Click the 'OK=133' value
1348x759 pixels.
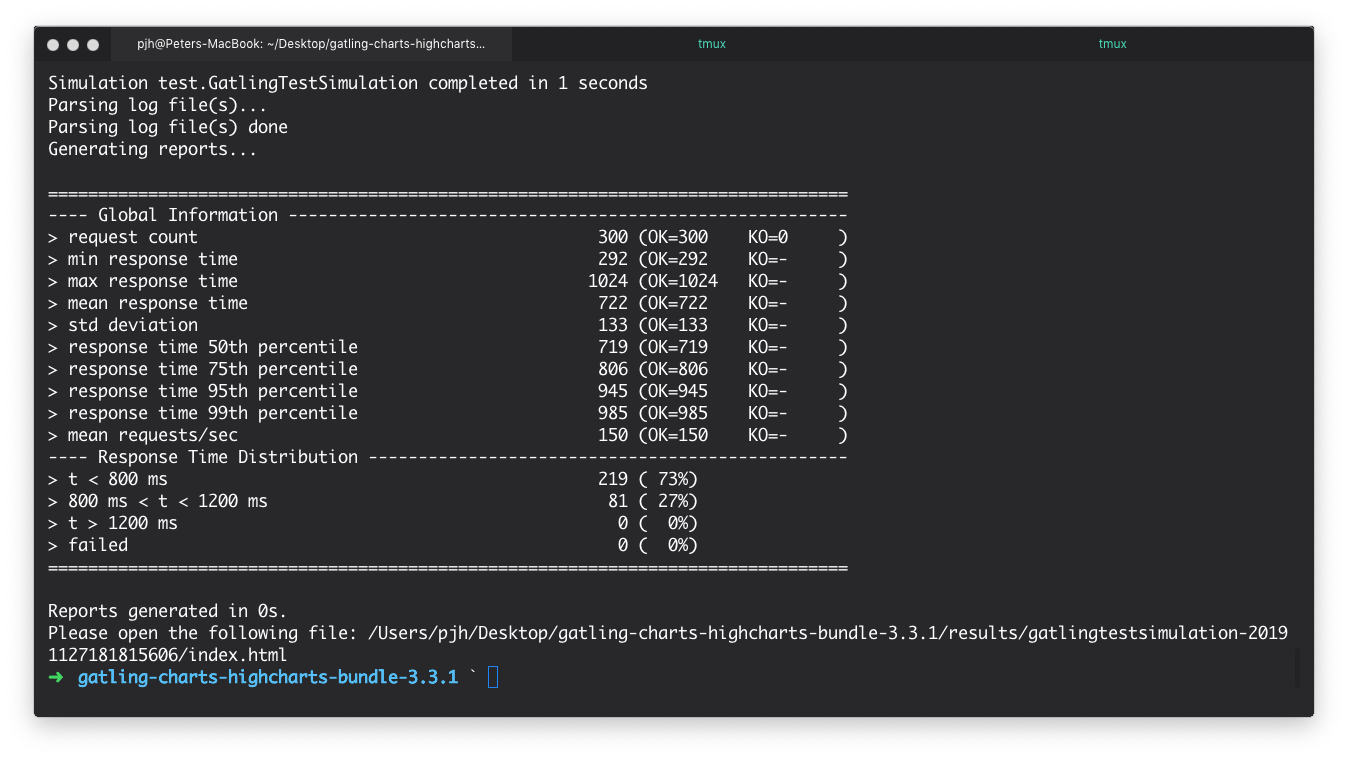(x=678, y=325)
